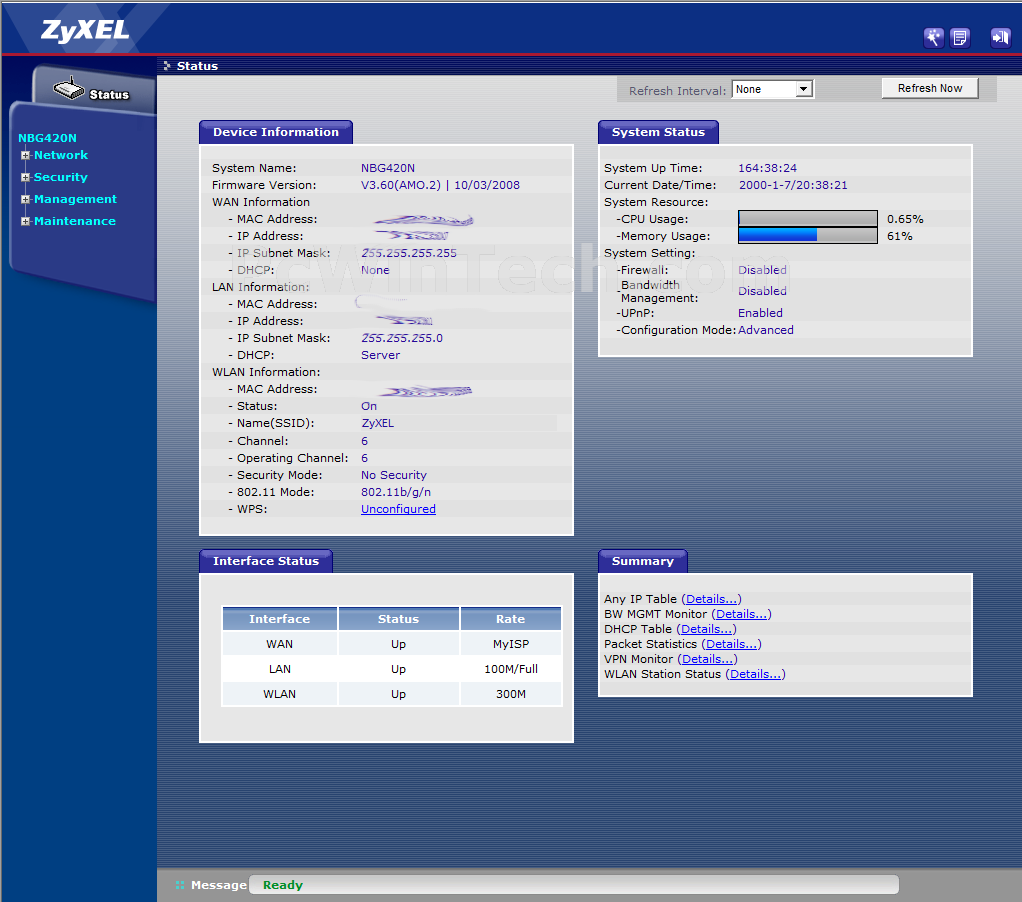
Task: Click the About page icon
Action: point(960,38)
